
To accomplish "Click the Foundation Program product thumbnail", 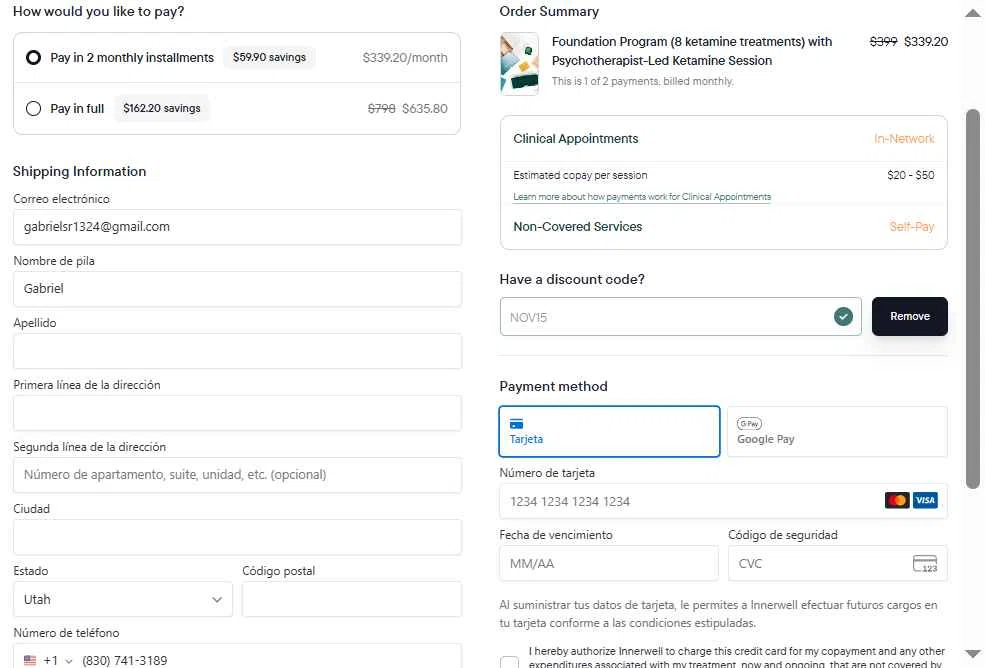I will pos(520,63).
